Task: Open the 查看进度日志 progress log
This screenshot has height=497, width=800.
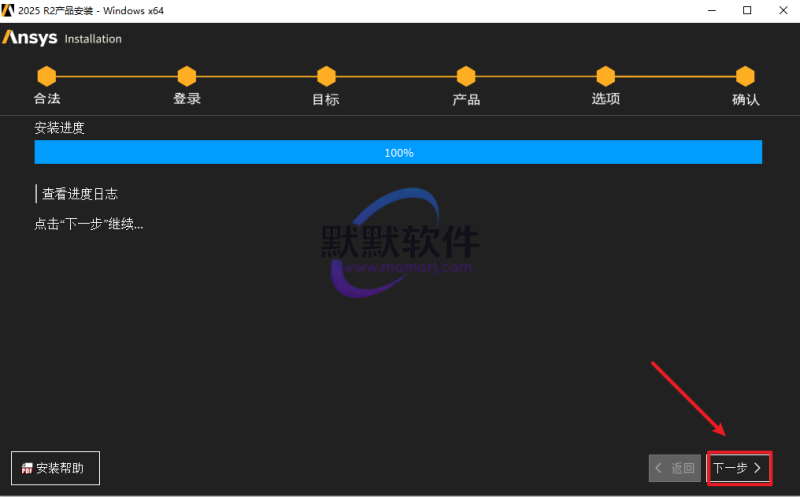Action: (86, 194)
